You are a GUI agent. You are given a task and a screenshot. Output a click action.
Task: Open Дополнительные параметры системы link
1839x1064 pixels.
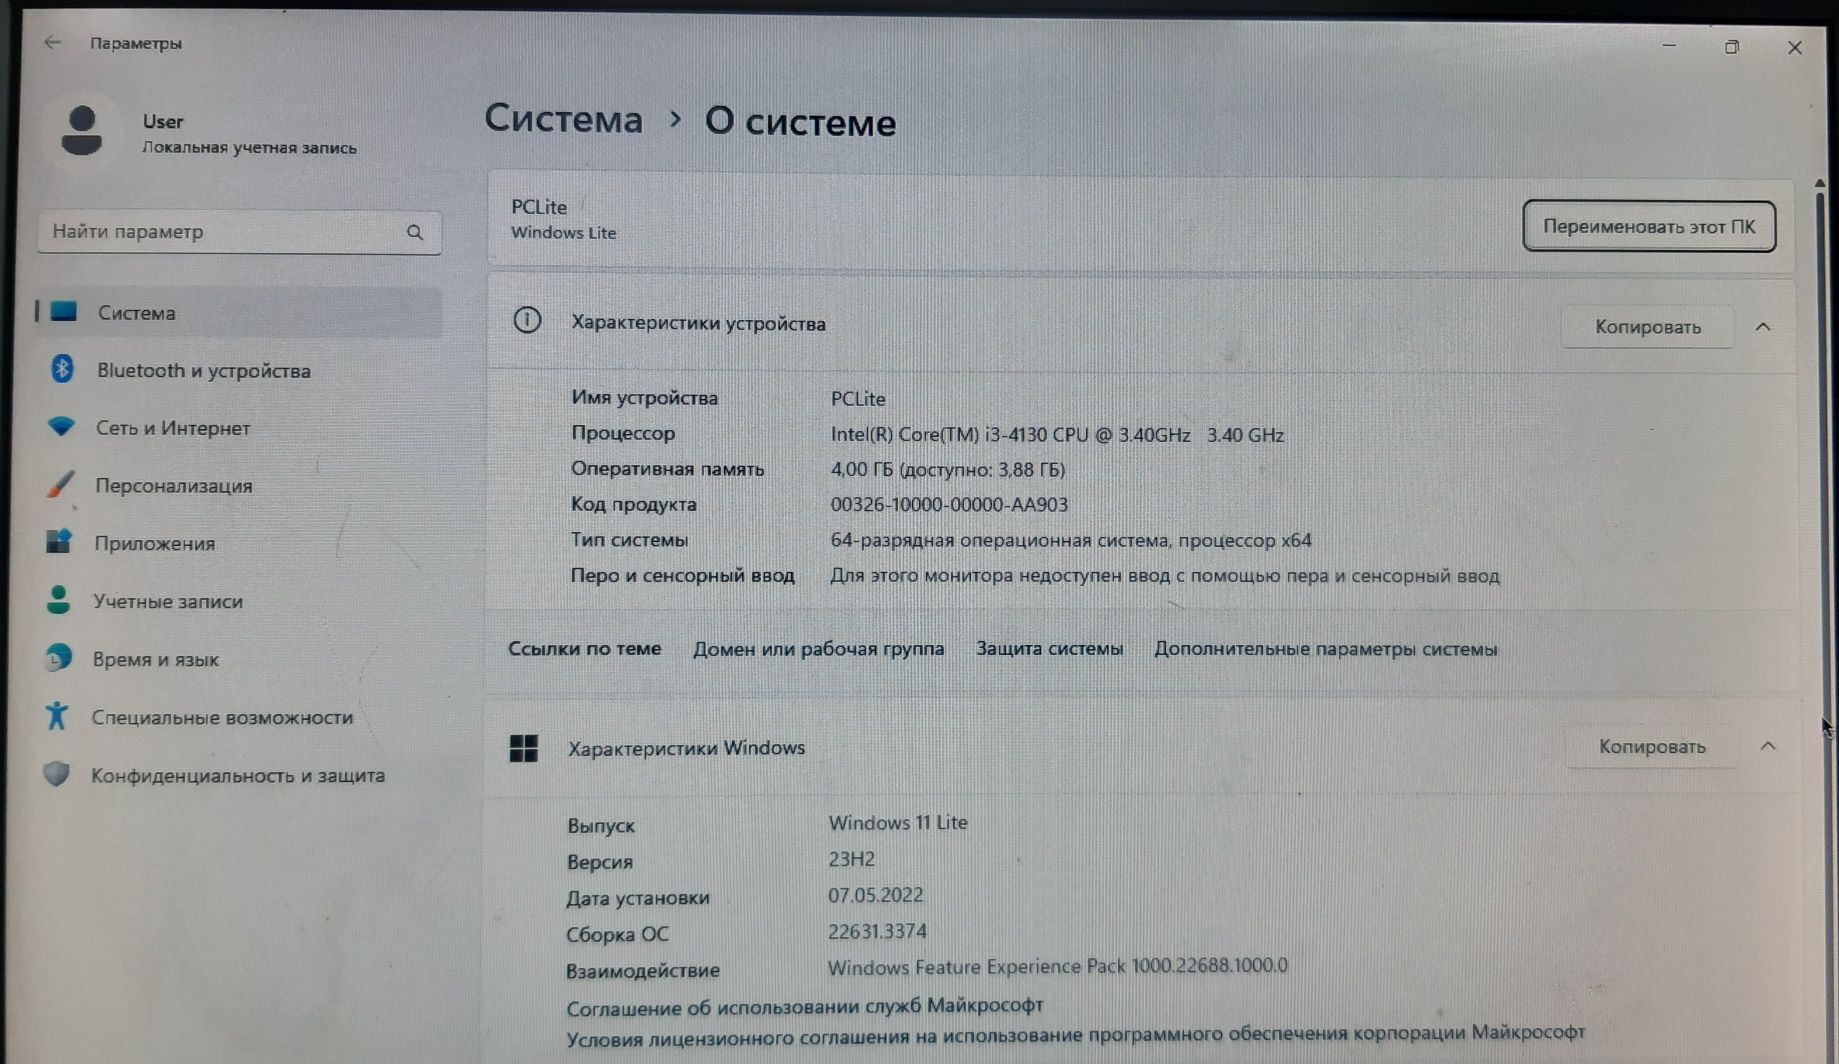pyautogui.click(x=1325, y=649)
